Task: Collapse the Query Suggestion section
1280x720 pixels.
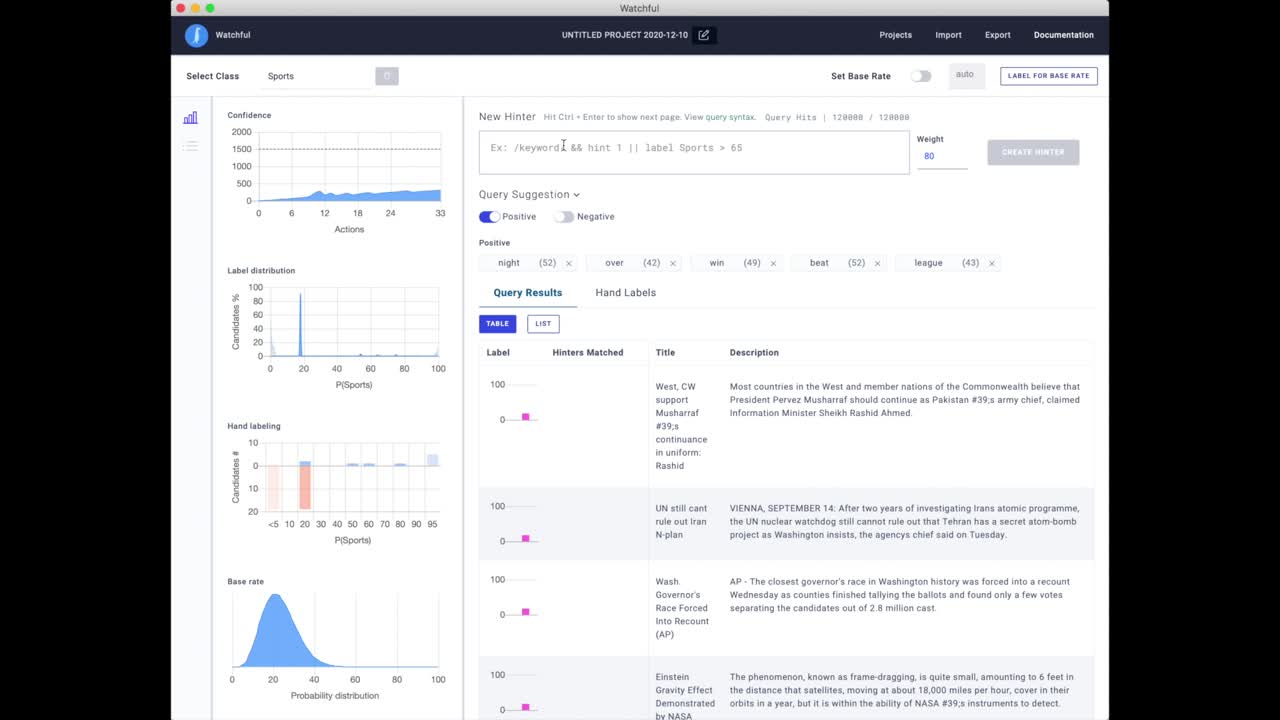Action: coord(529,194)
